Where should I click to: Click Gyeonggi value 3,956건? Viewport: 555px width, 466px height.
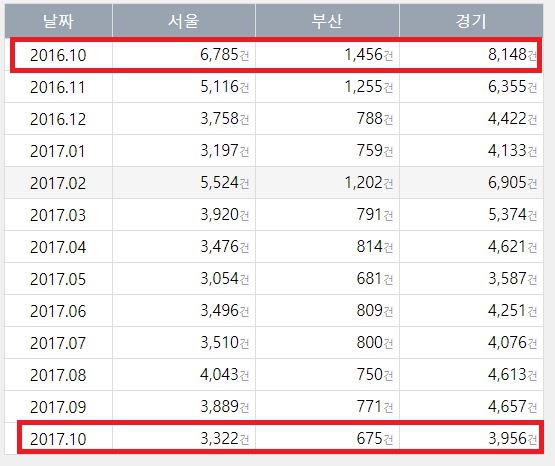pos(512,439)
